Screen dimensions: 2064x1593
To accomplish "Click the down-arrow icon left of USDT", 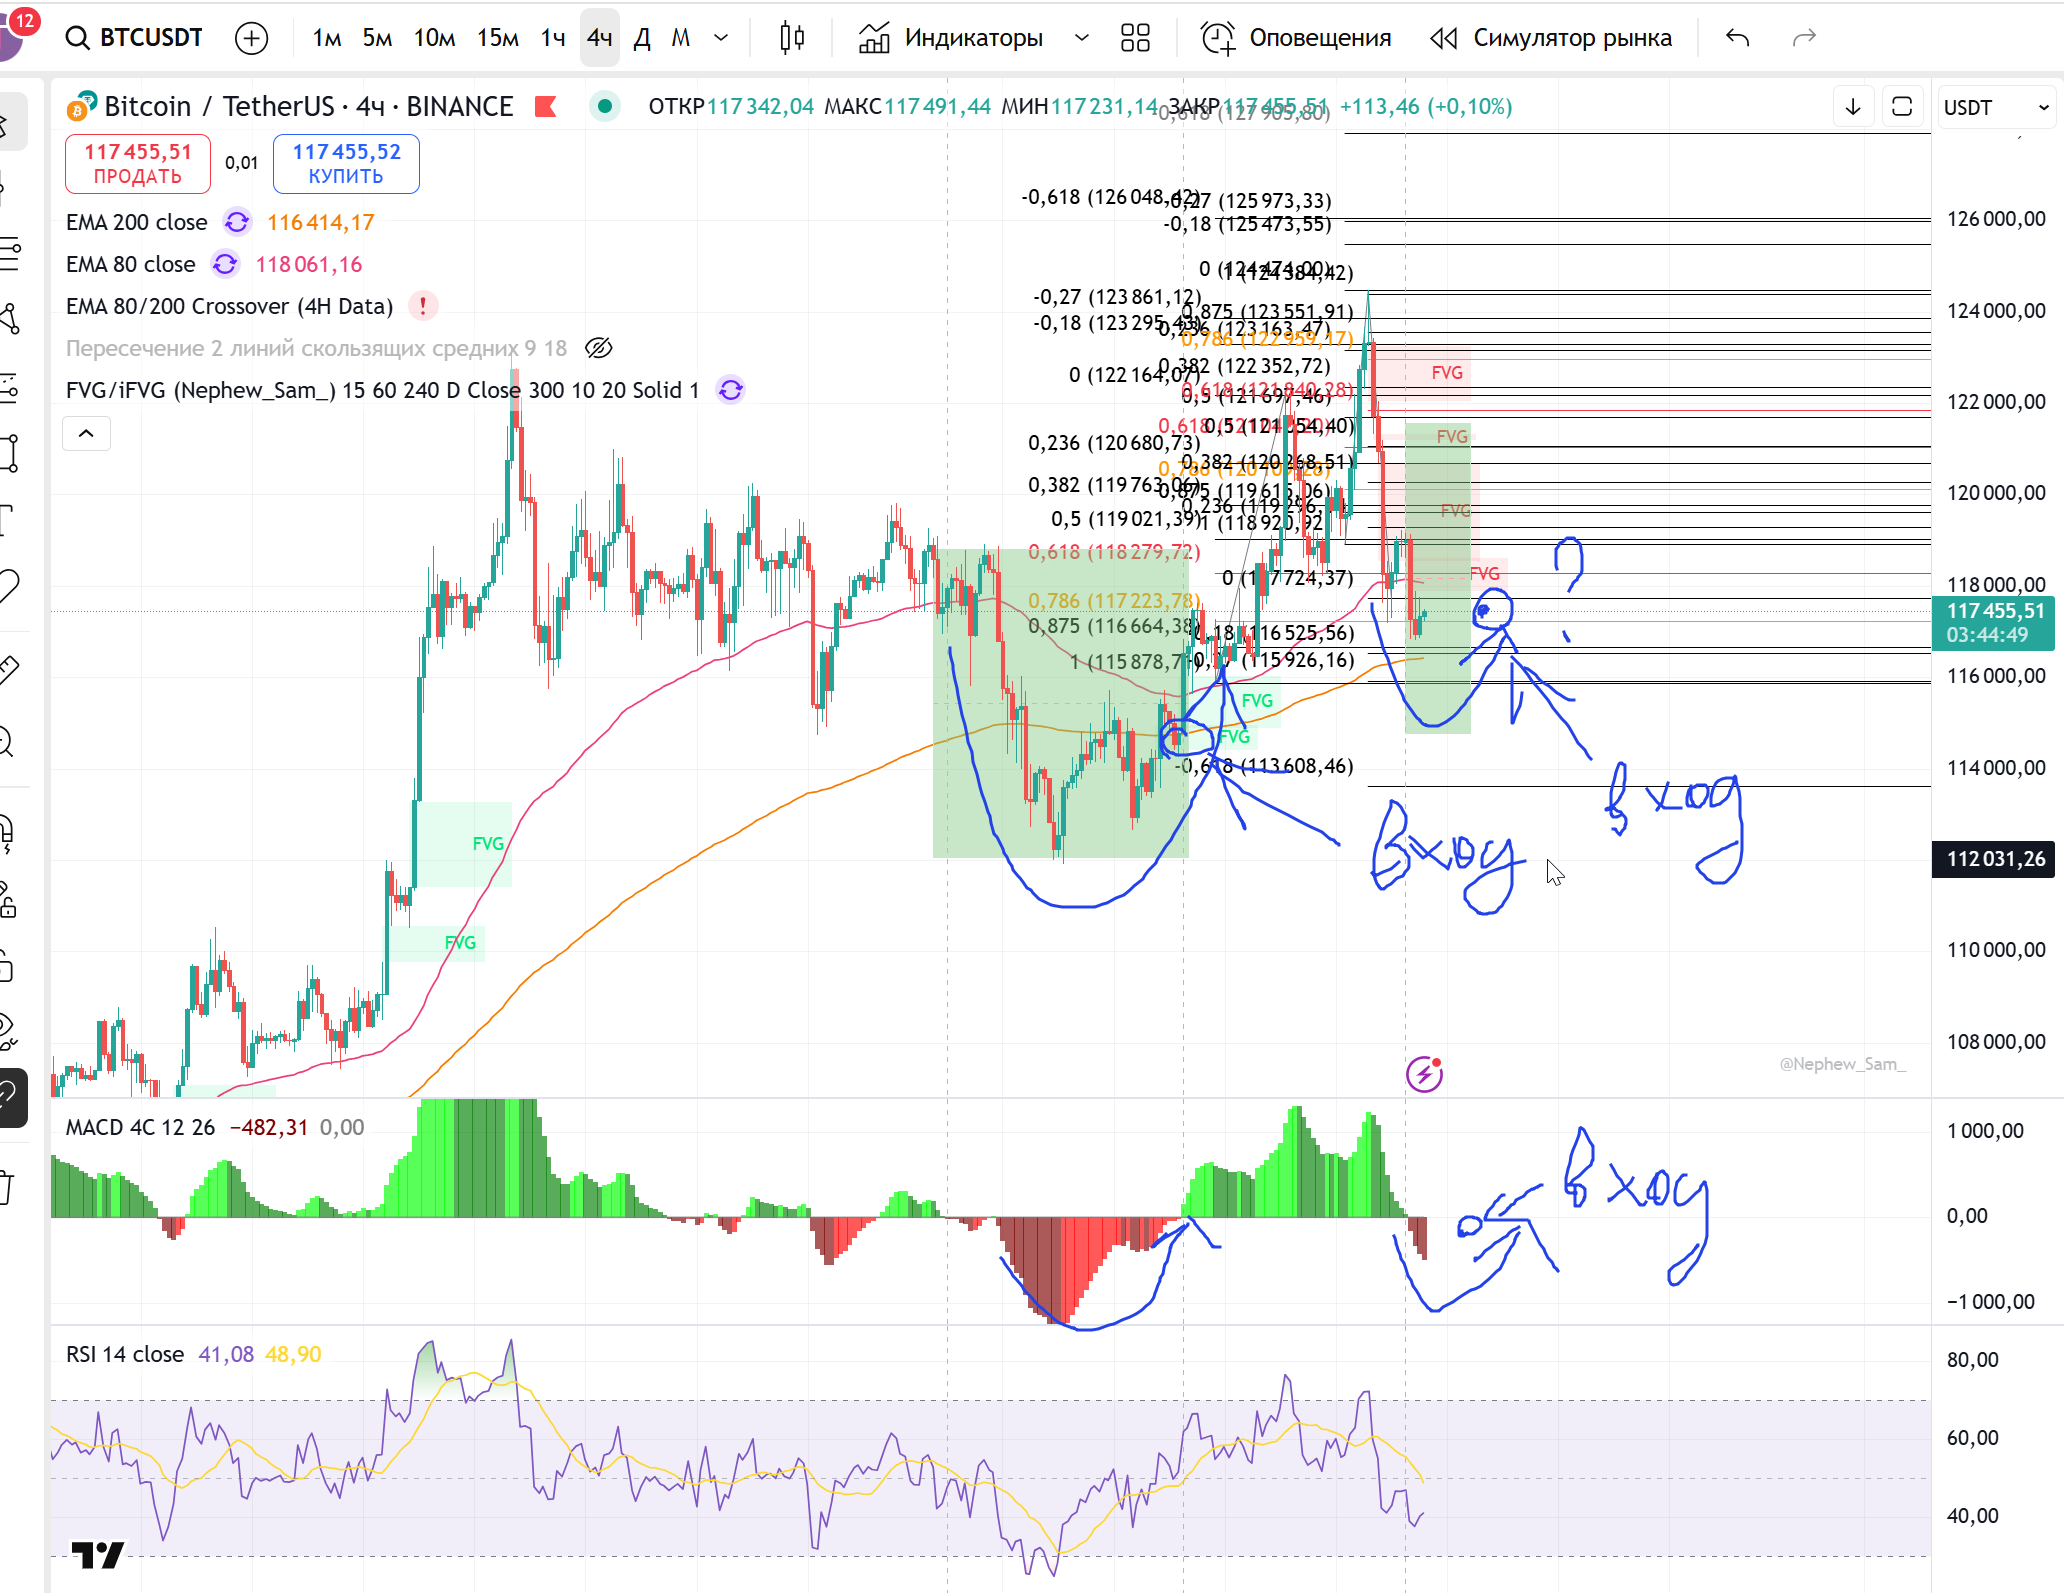I will (x=1853, y=107).
